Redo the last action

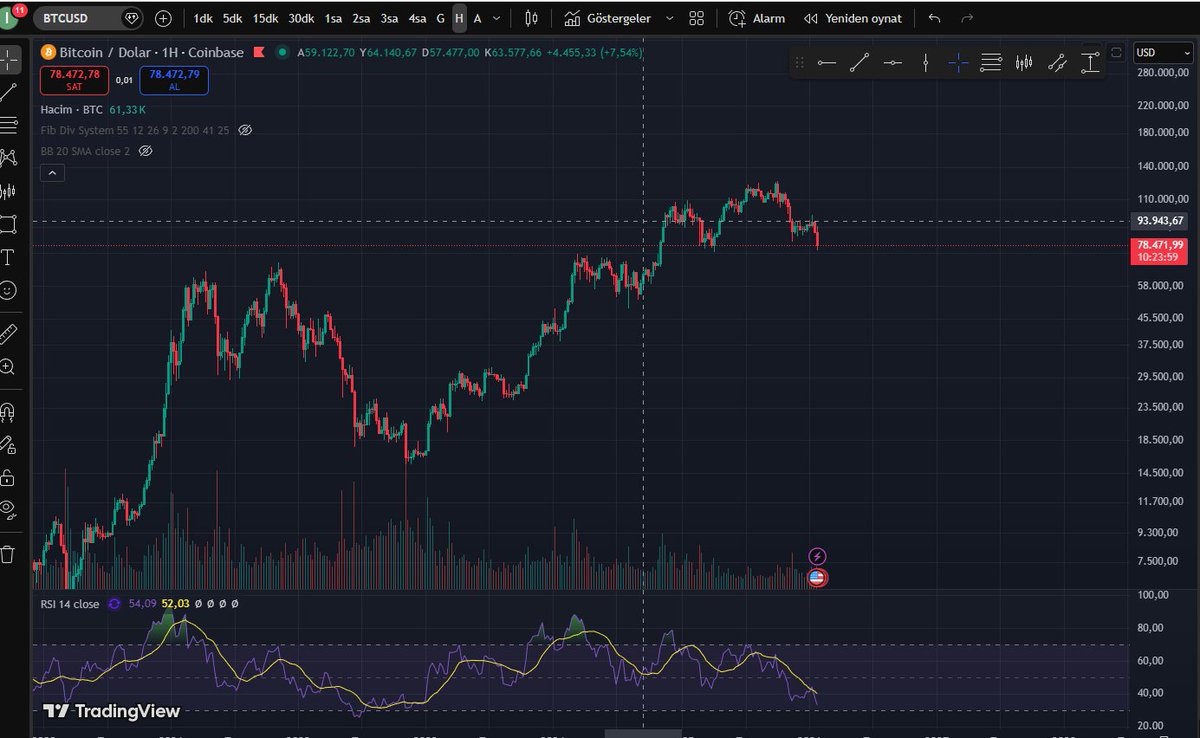966,18
